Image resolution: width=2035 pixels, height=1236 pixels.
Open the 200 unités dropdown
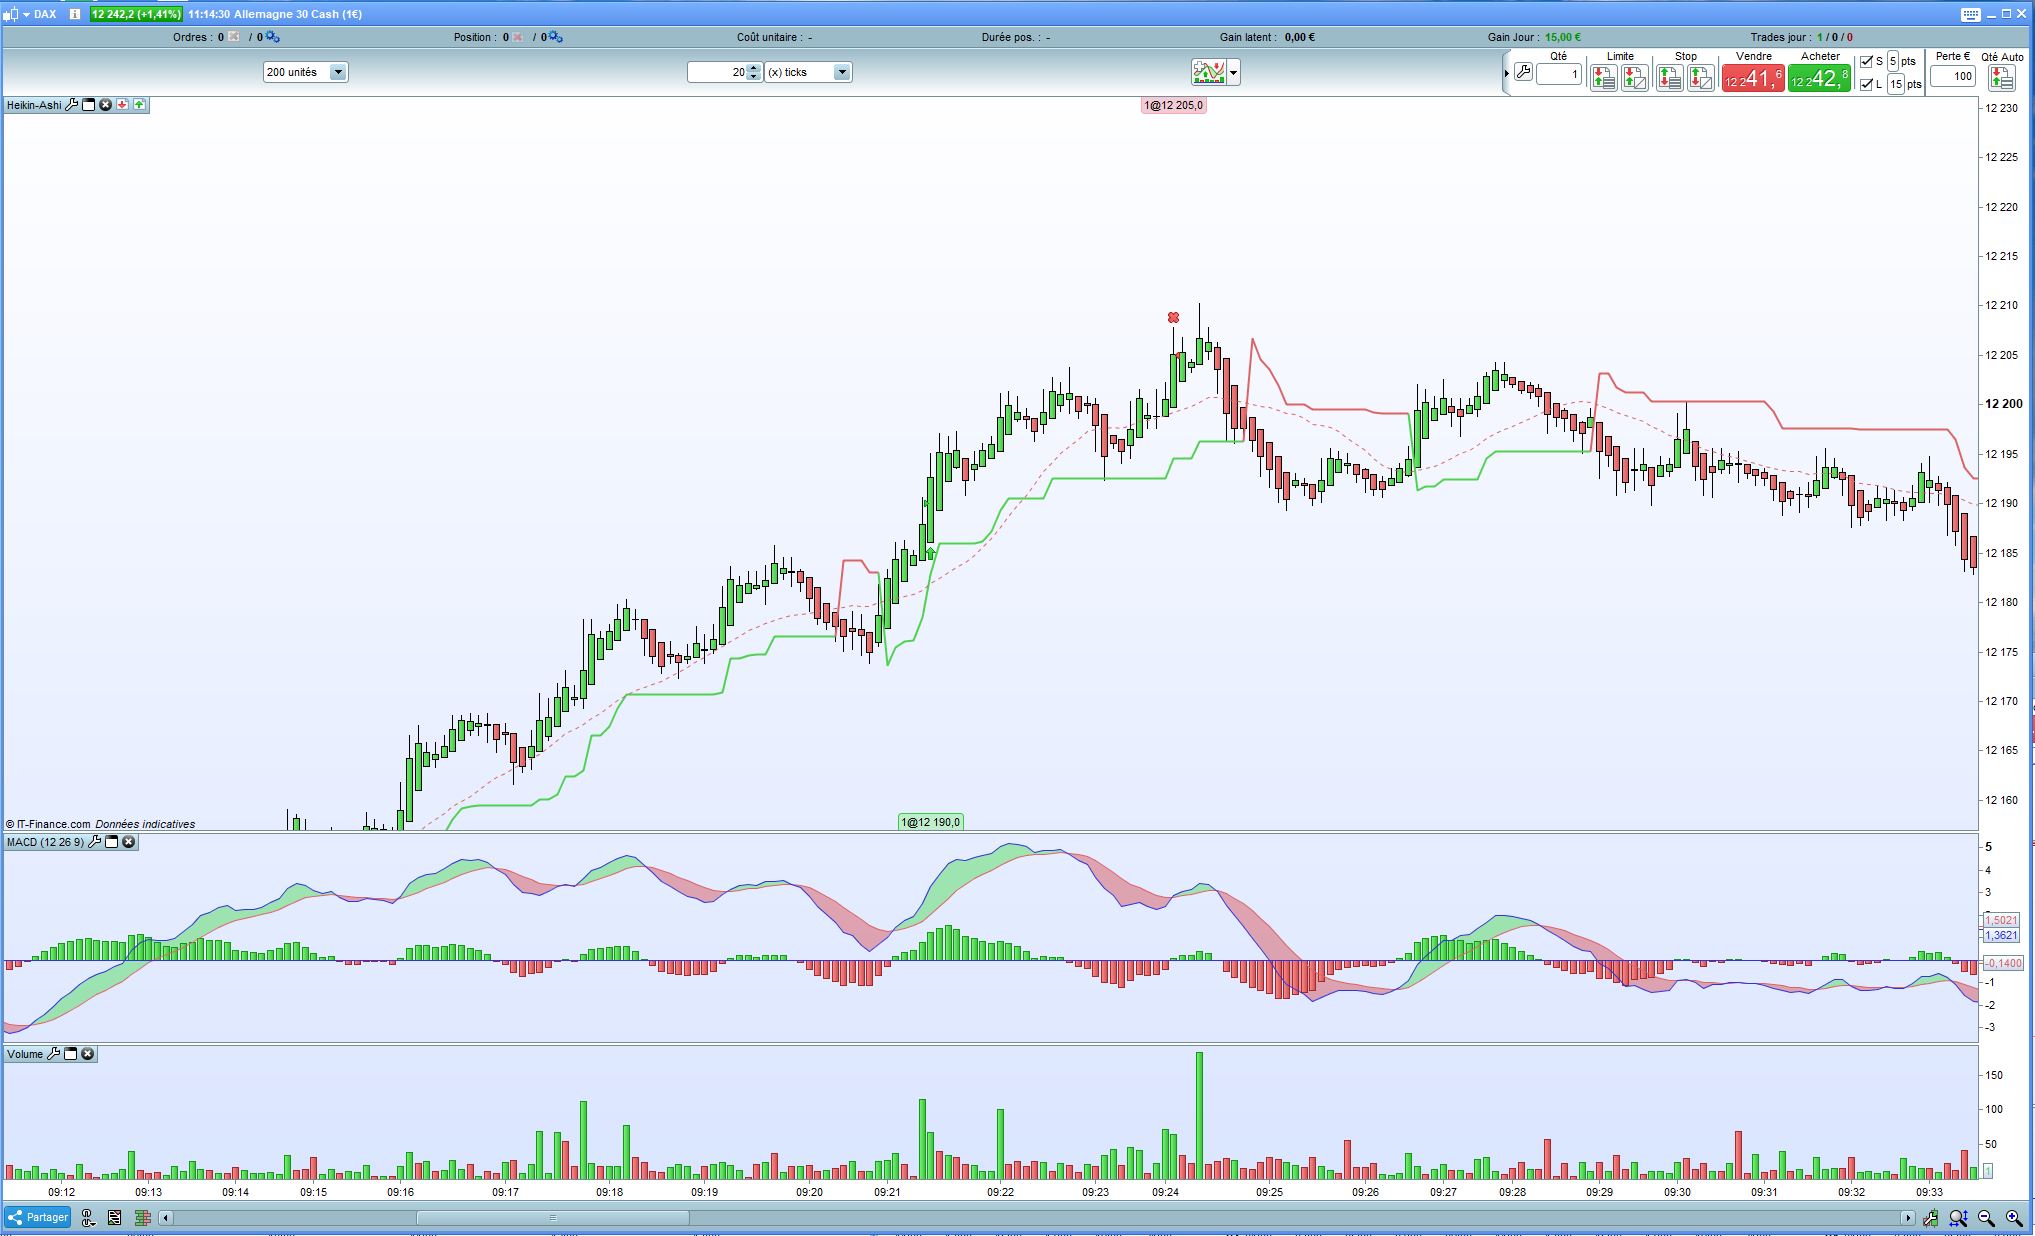coord(337,72)
